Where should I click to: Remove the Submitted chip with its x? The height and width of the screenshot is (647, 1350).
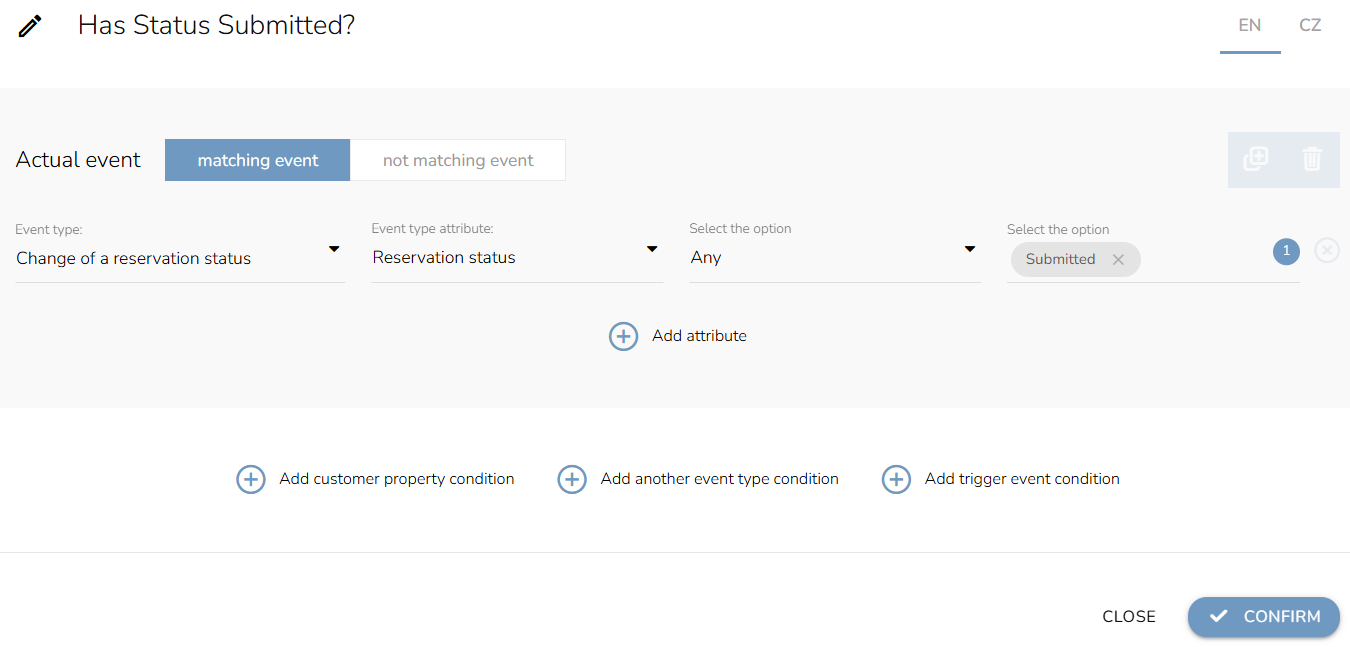(x=1118, y=260)
